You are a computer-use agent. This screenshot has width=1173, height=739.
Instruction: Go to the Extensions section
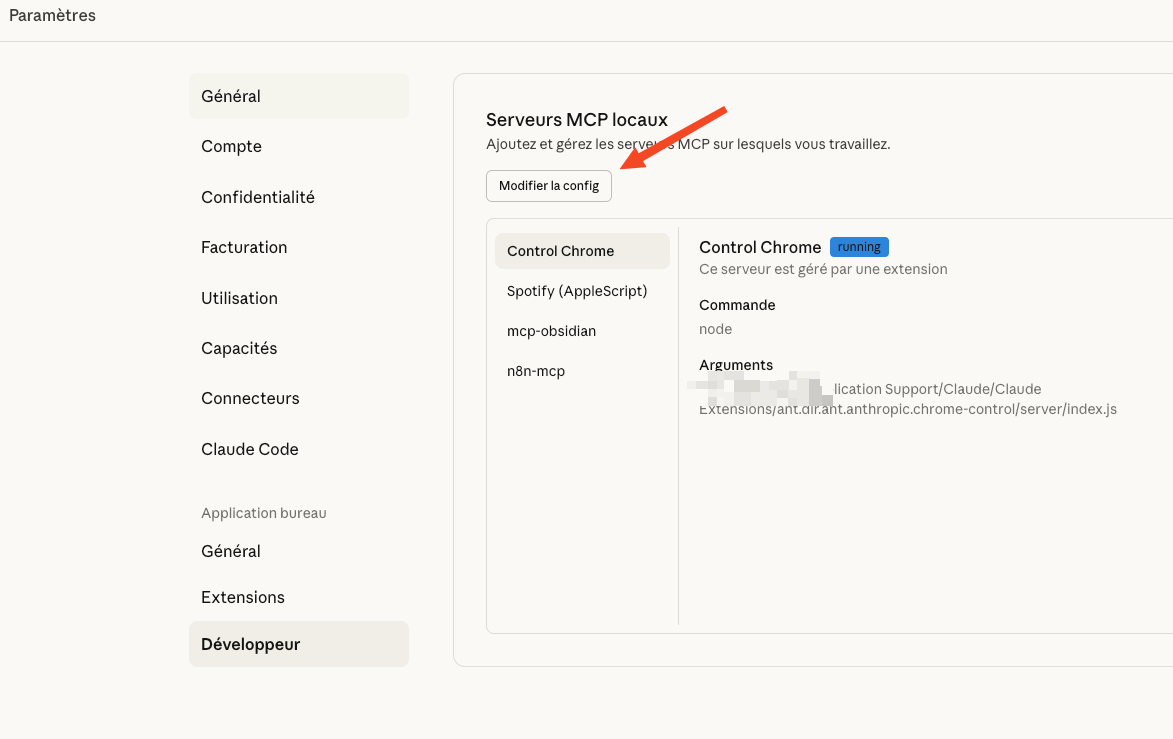click(x=243, y=597)
